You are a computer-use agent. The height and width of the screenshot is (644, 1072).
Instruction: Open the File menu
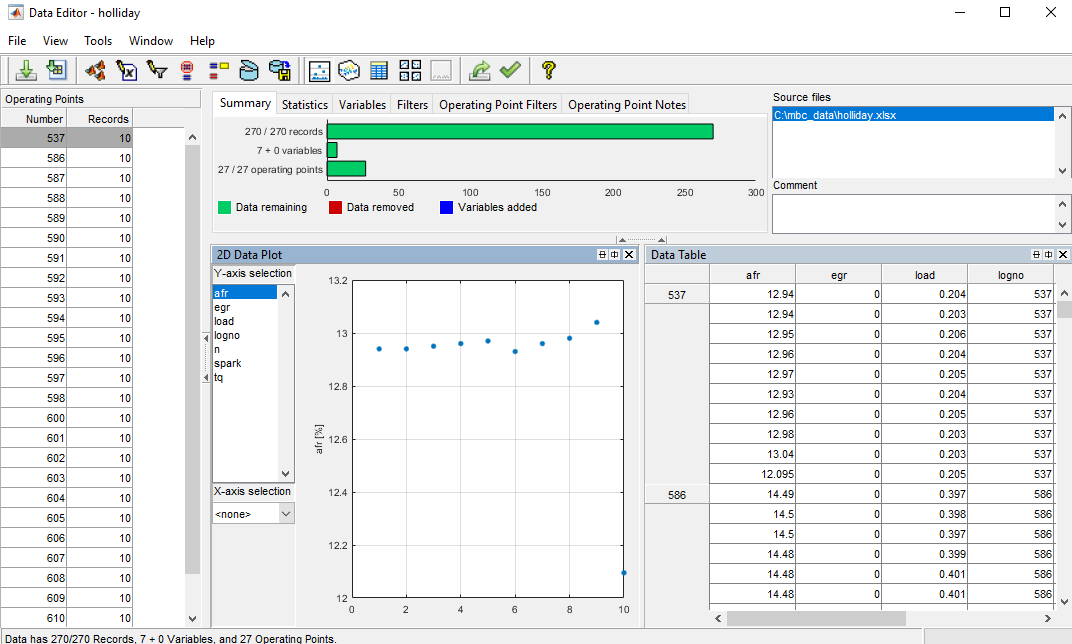[16, 41]
